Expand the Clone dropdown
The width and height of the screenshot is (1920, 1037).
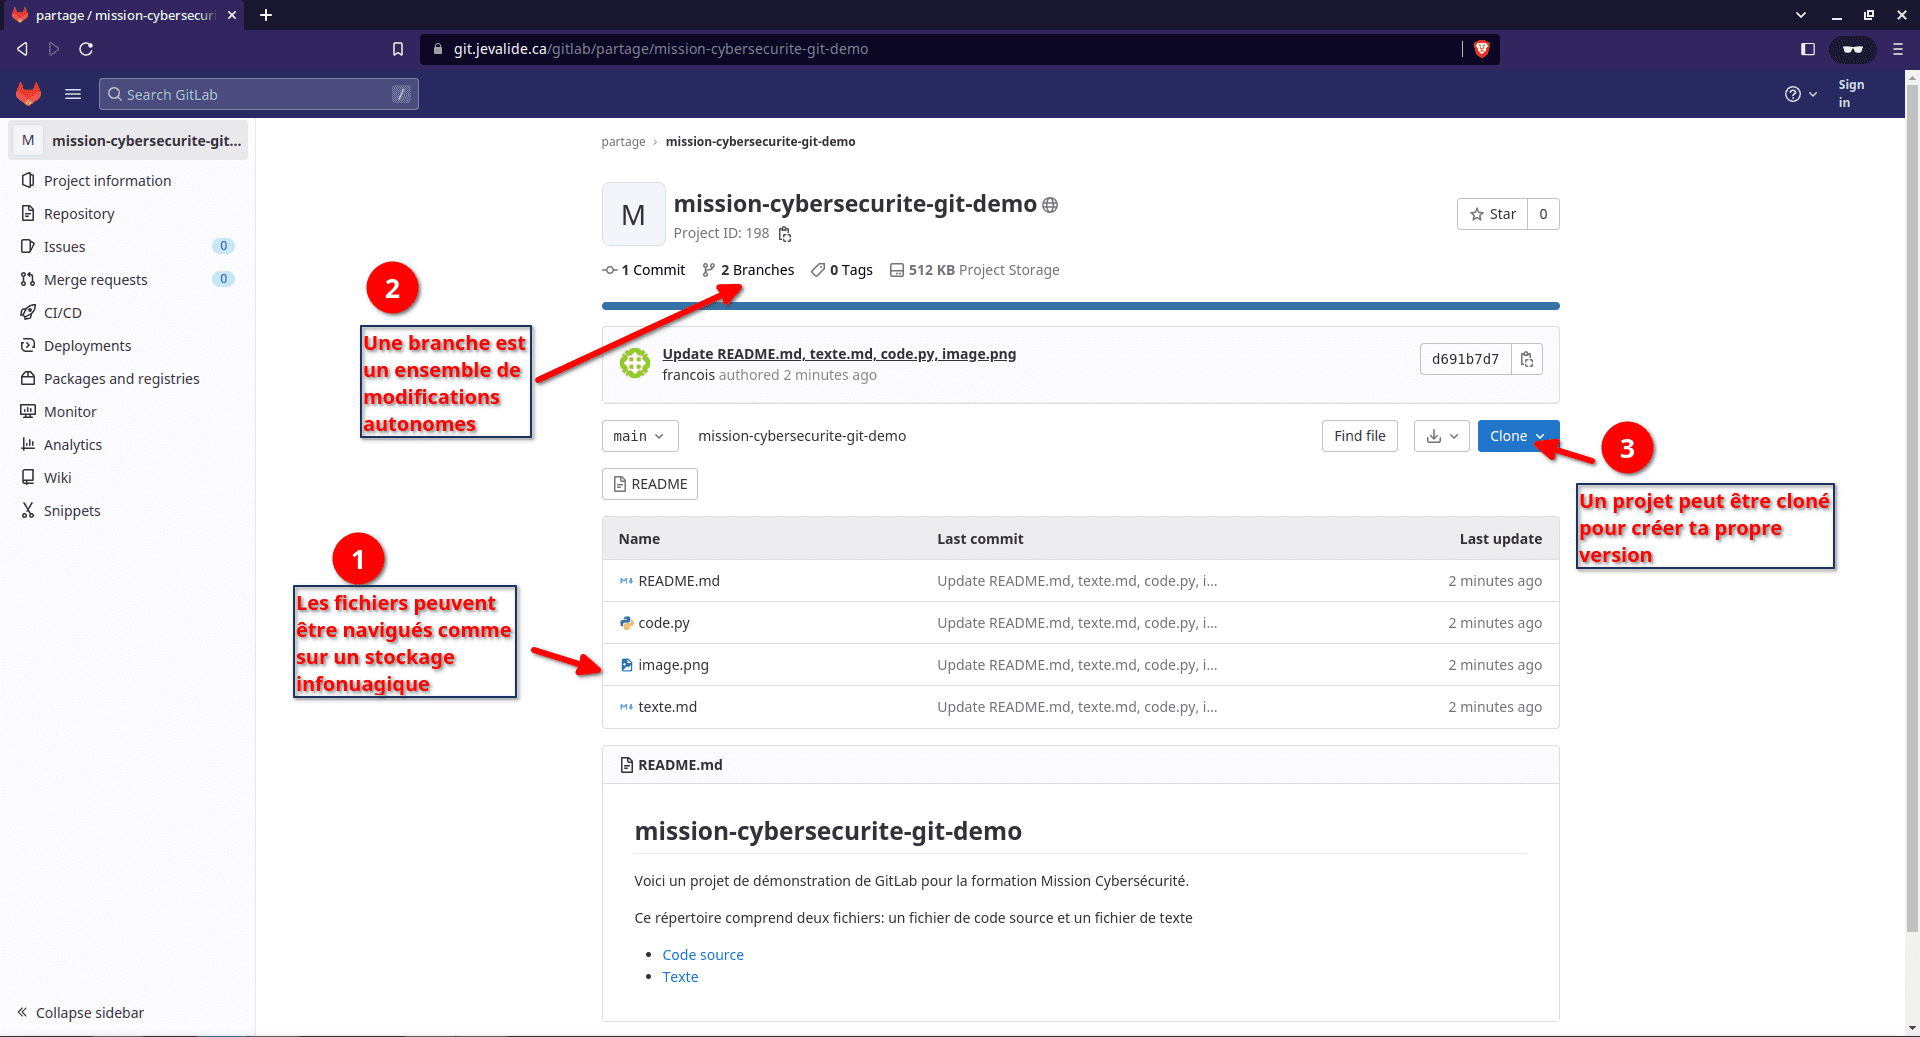pos(1518,435)
